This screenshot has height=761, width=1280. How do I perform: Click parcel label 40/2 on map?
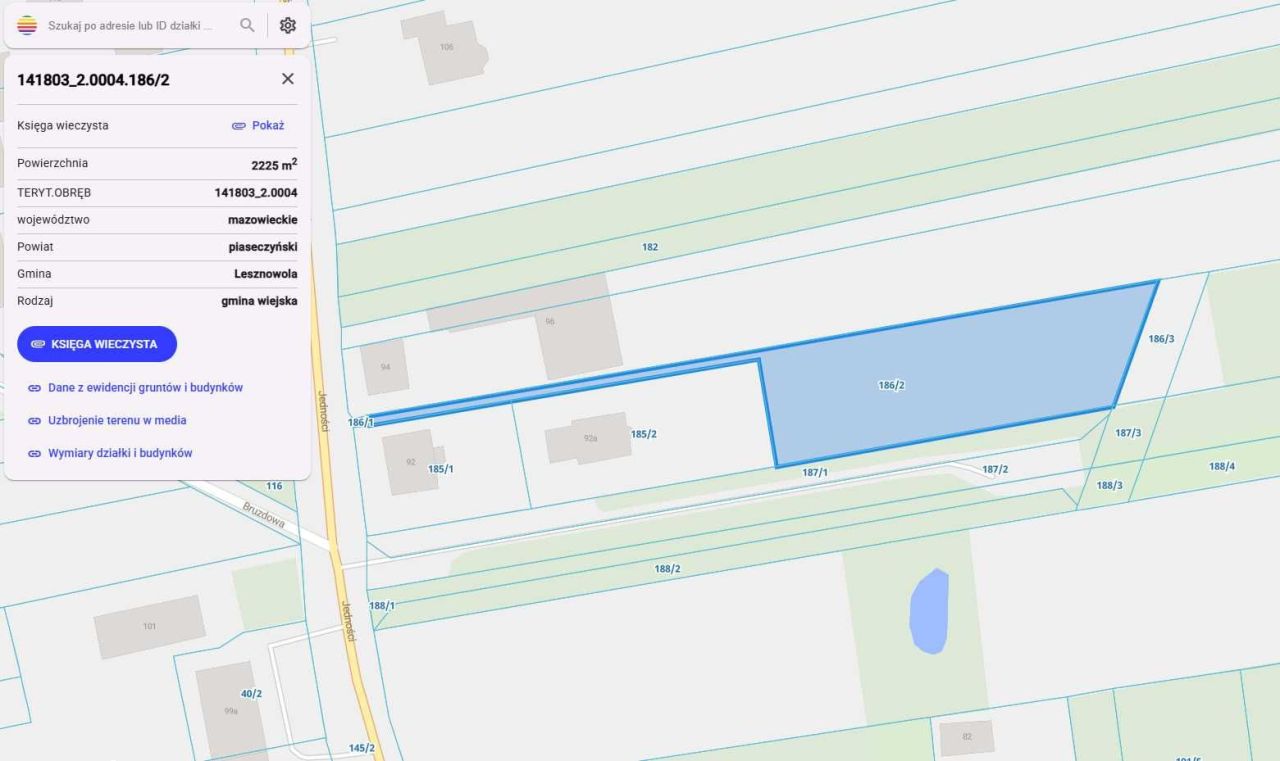pos(251,693)
